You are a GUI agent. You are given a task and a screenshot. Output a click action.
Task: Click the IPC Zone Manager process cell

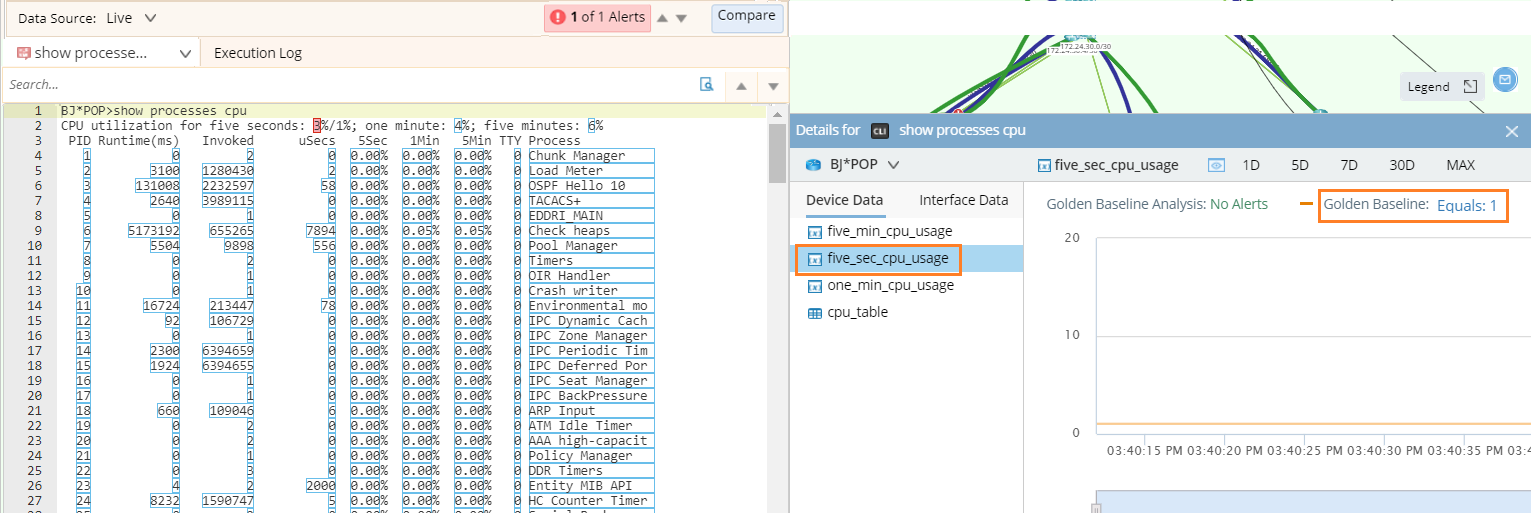coord(591,336)
